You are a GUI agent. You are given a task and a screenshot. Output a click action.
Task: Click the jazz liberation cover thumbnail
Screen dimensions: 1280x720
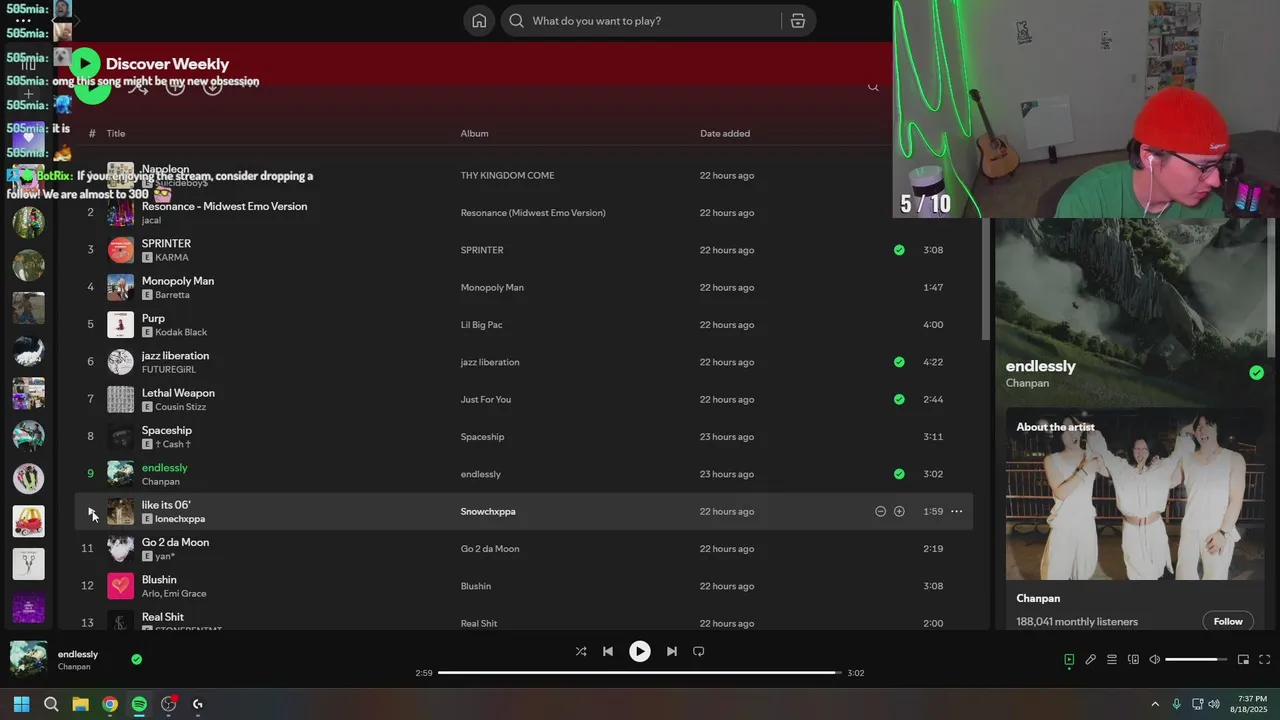click(x=120, y=362)
